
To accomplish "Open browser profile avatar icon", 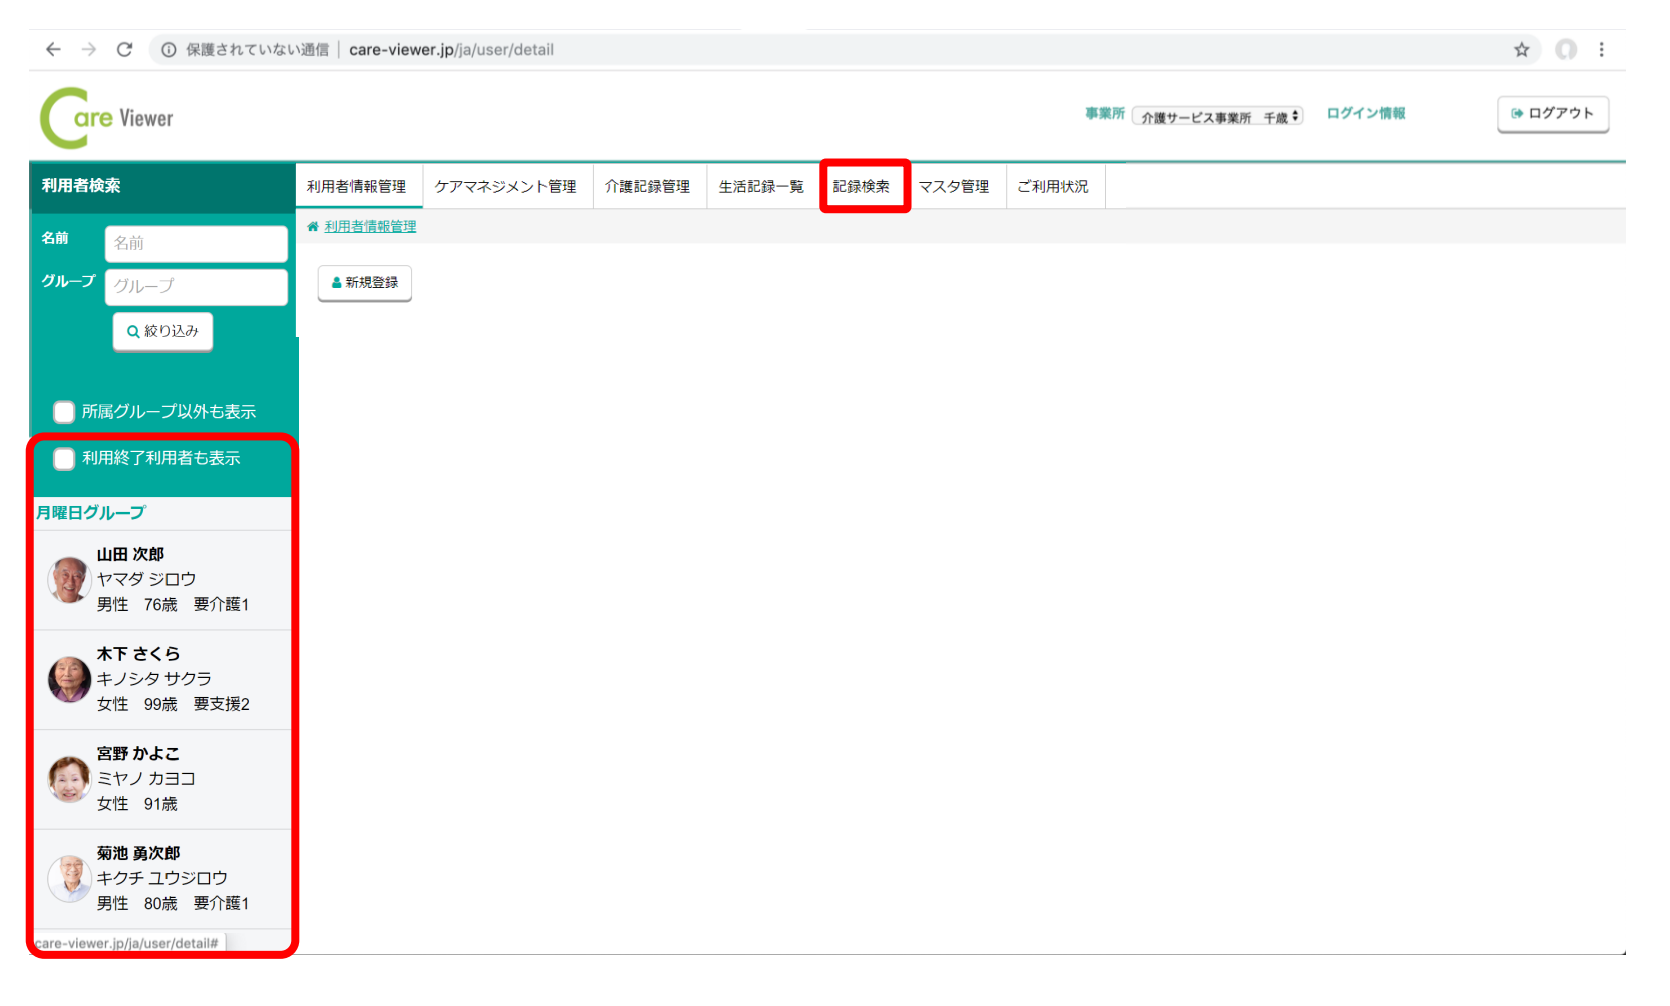I will [x=1565, y=49].
